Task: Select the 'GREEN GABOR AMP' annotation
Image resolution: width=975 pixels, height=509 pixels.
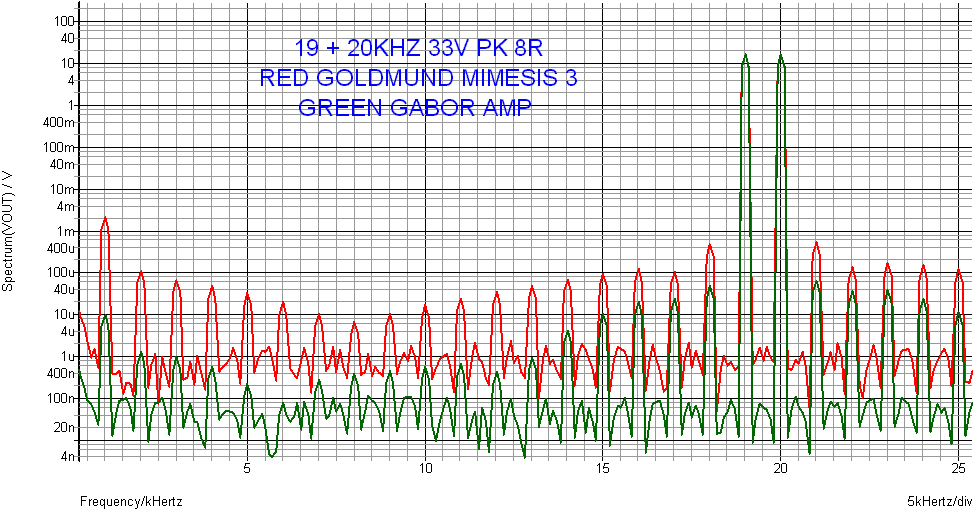Action: [415, 108]
